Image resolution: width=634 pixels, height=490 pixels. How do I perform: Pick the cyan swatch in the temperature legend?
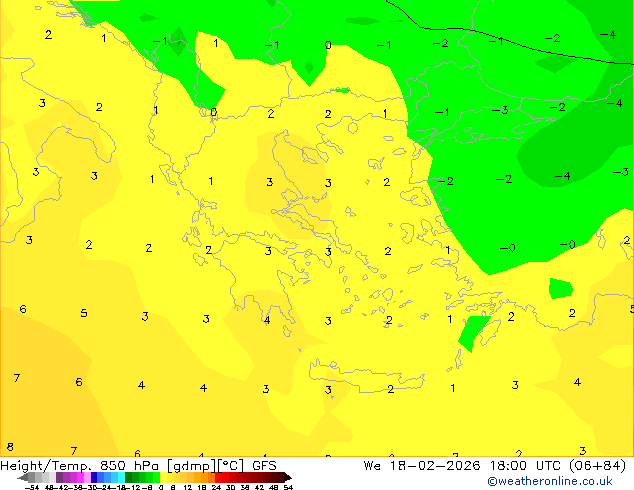(121, 477)
